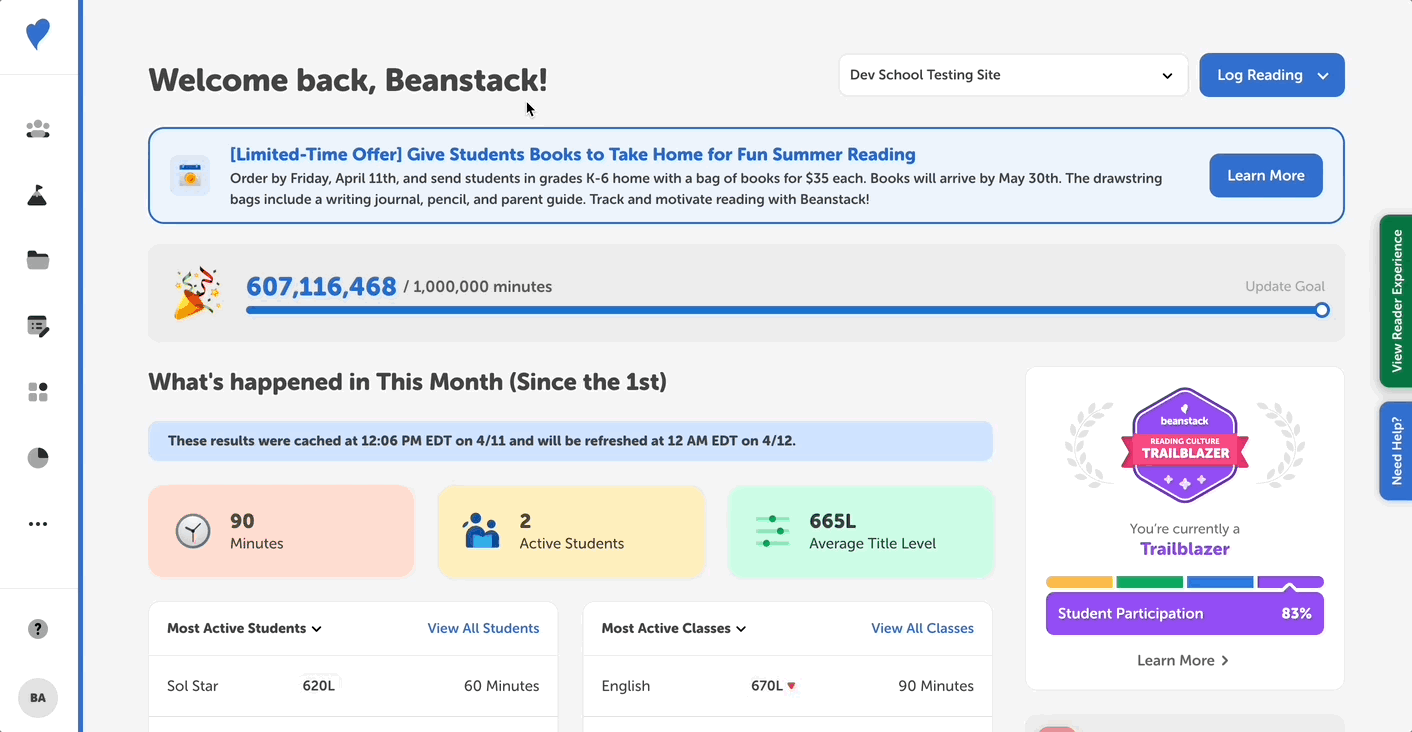Click the ellipsis icon for more sidebar options
The height and width of the screenshot is (732, 1412).
(37, 523)
